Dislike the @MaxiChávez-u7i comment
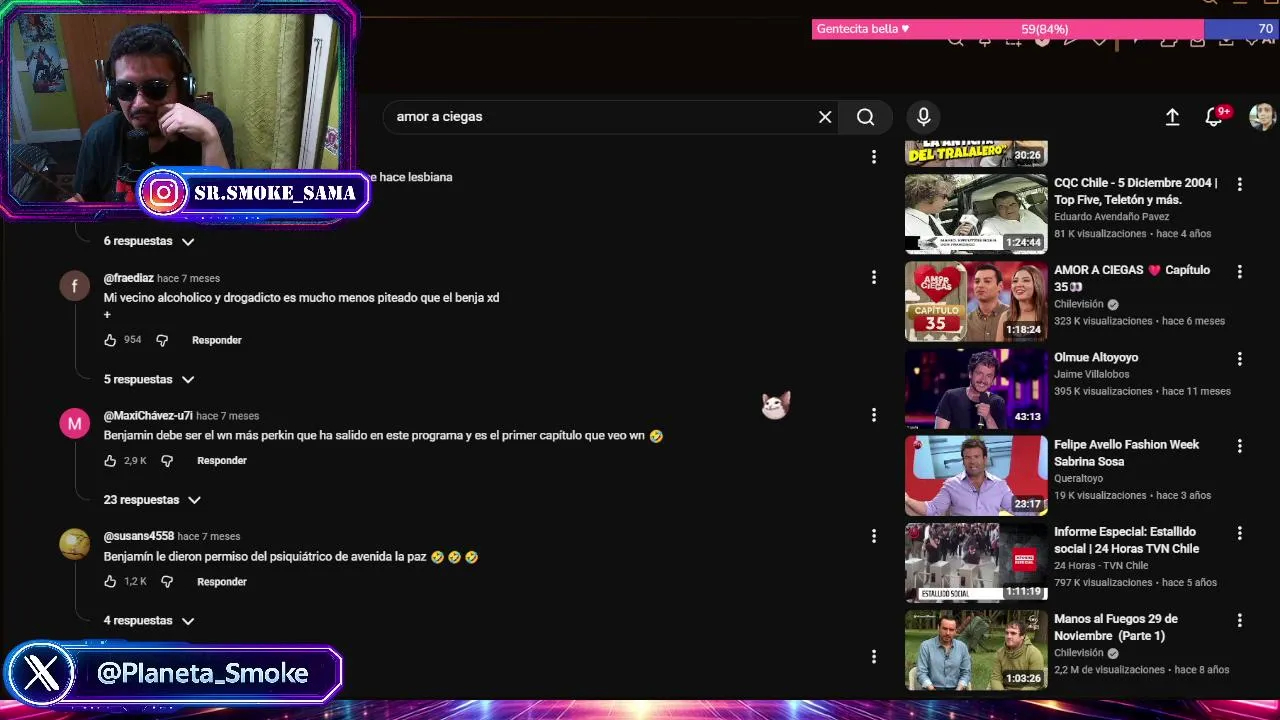 point(167,461)
